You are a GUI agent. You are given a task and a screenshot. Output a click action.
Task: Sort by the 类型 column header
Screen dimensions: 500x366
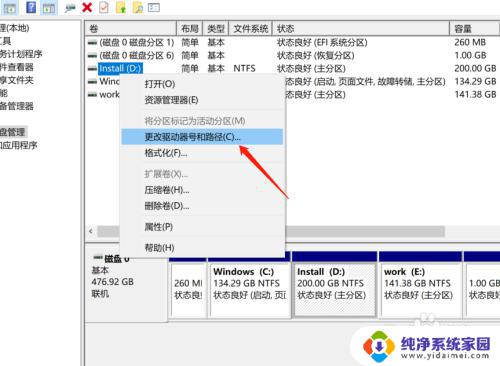point(216,29)
